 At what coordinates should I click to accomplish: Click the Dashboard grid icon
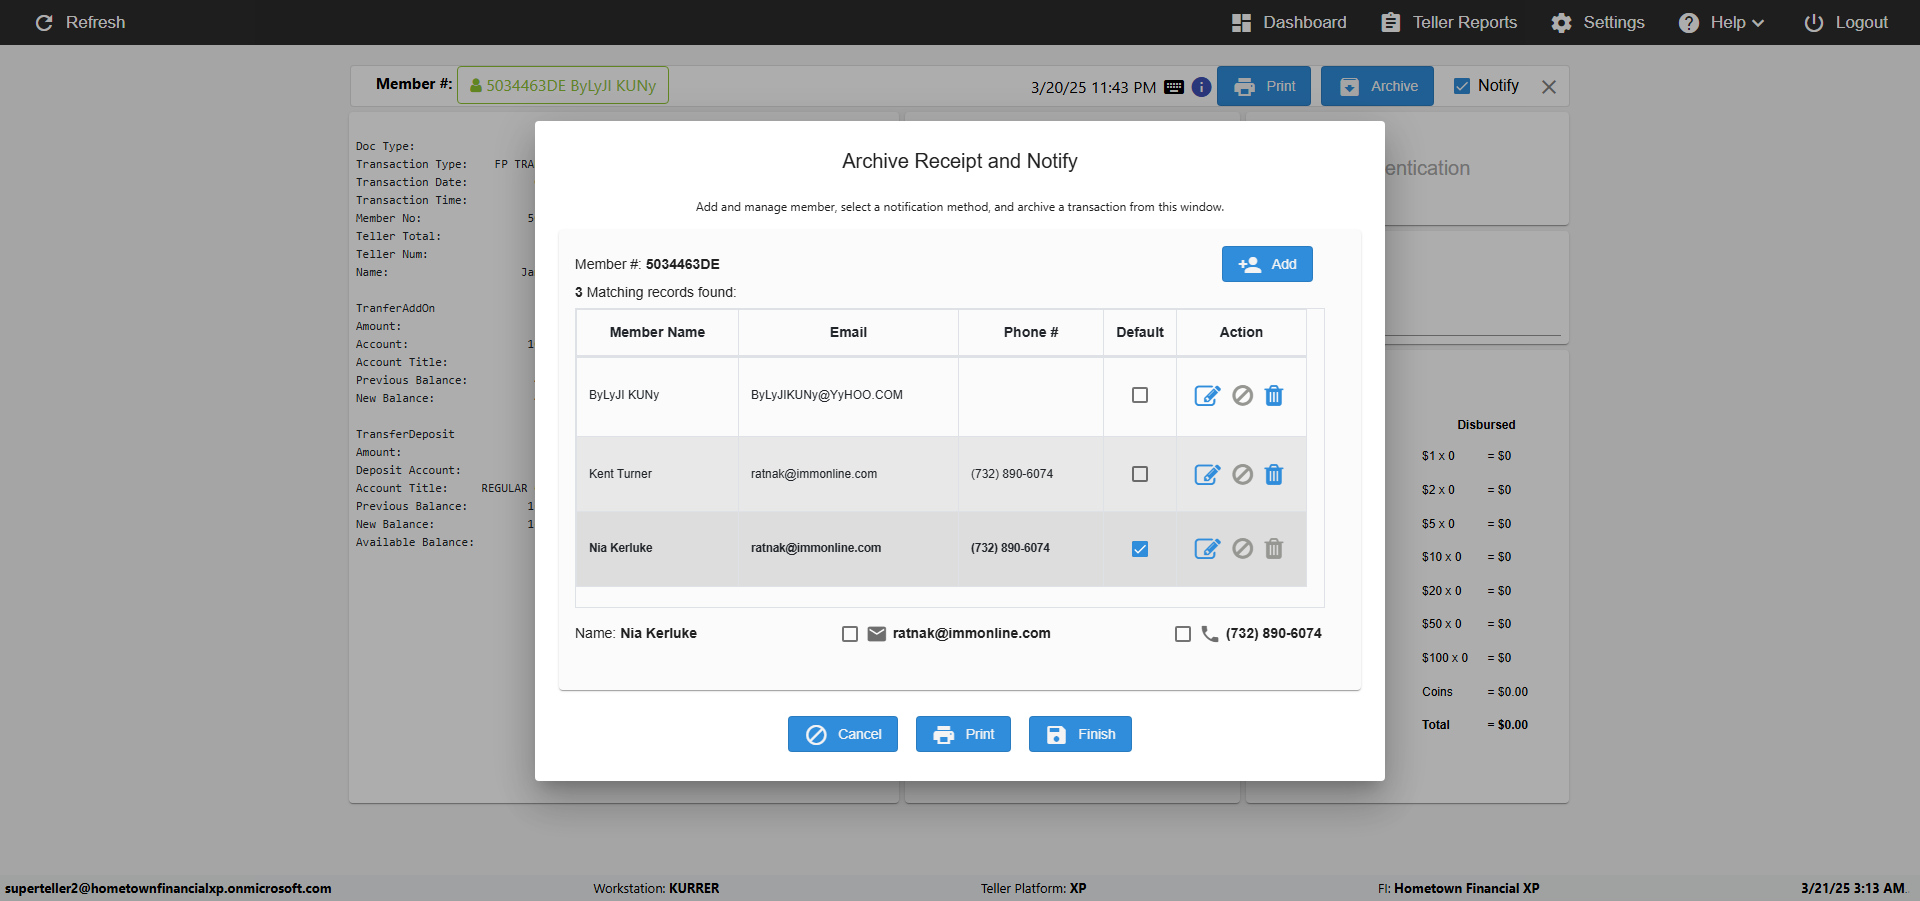coord(1241,22)
